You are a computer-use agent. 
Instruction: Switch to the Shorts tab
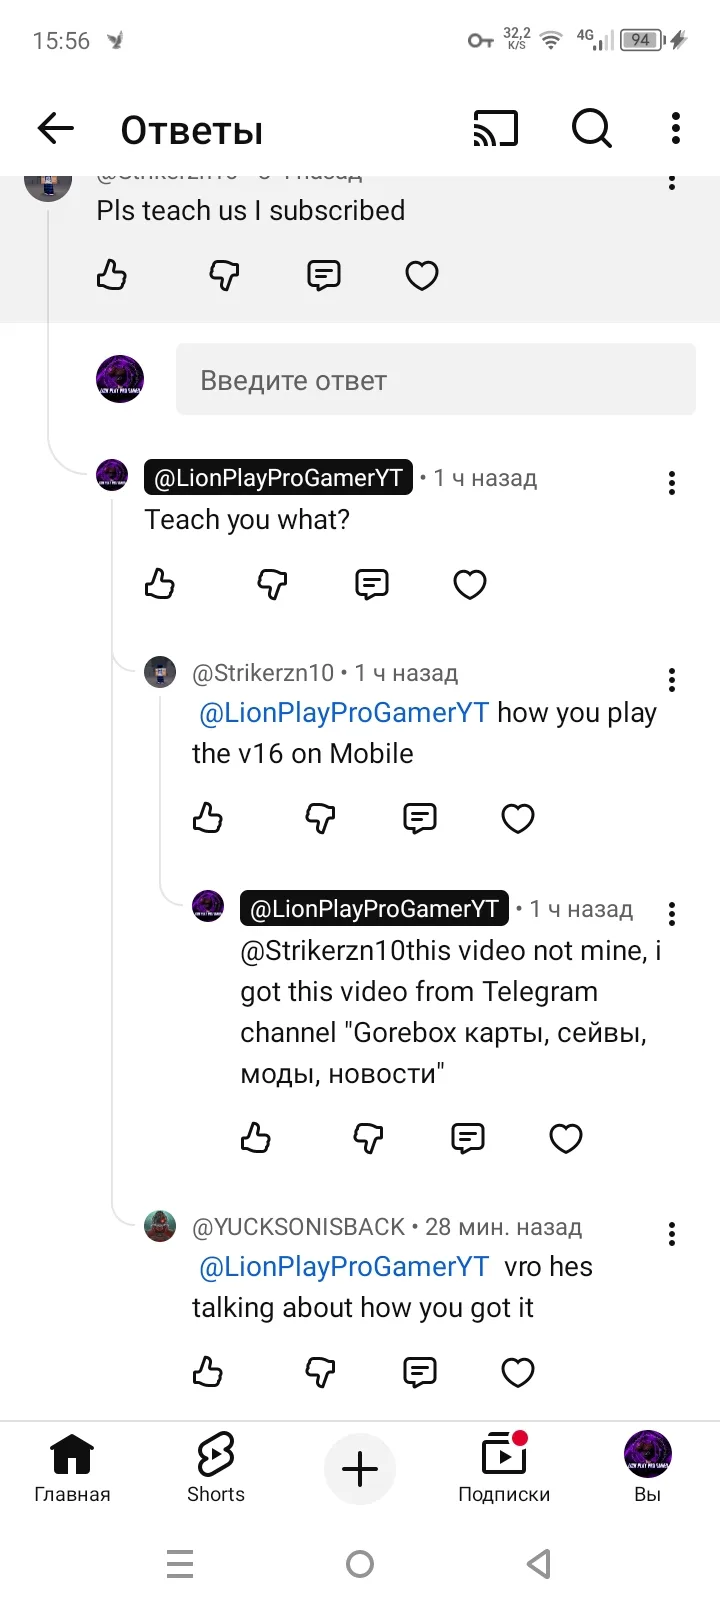pyautogui.click(x=216, y=1468)
